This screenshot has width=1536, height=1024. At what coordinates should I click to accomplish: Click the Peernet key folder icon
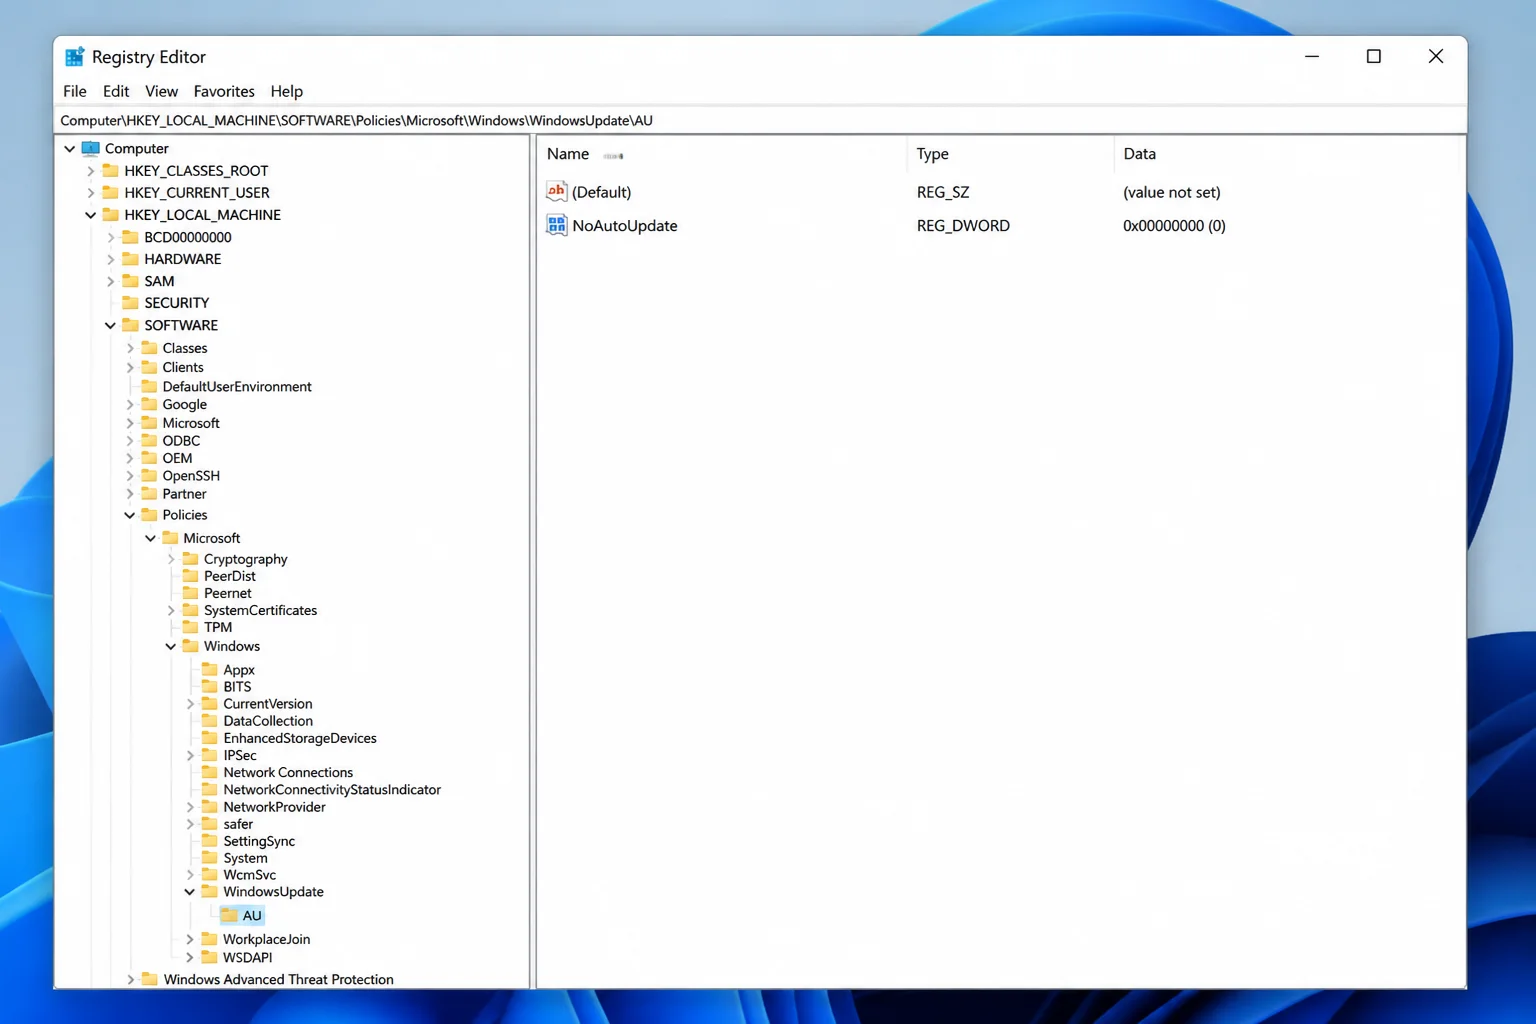[190, 593]
